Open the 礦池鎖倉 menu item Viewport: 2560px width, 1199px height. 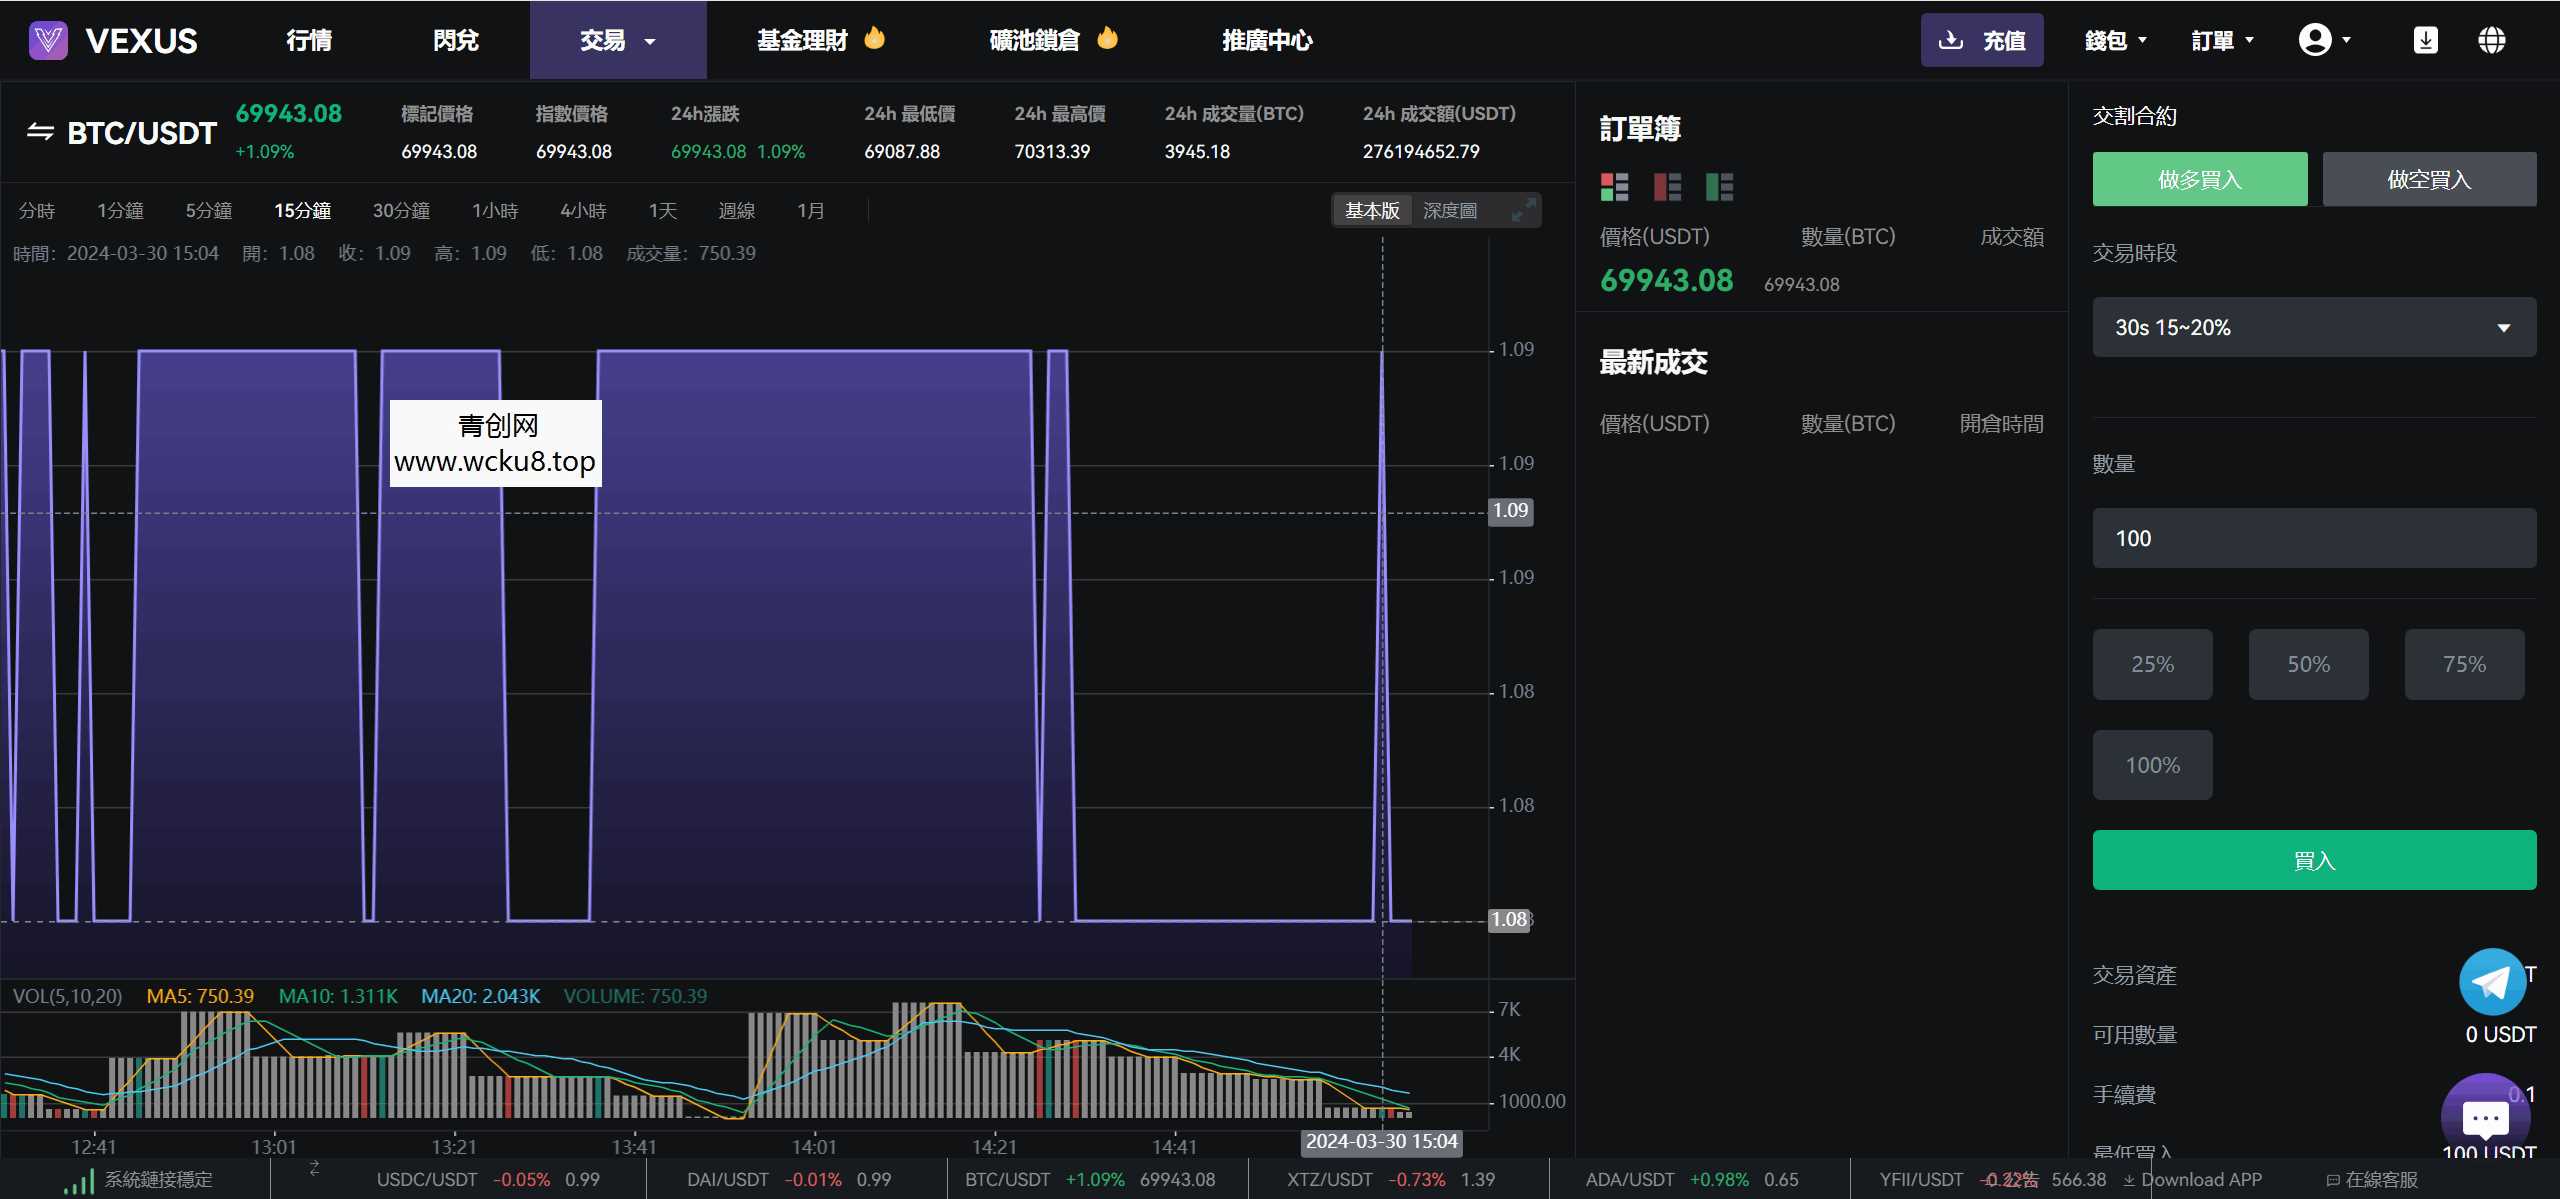click(1035, 40)
